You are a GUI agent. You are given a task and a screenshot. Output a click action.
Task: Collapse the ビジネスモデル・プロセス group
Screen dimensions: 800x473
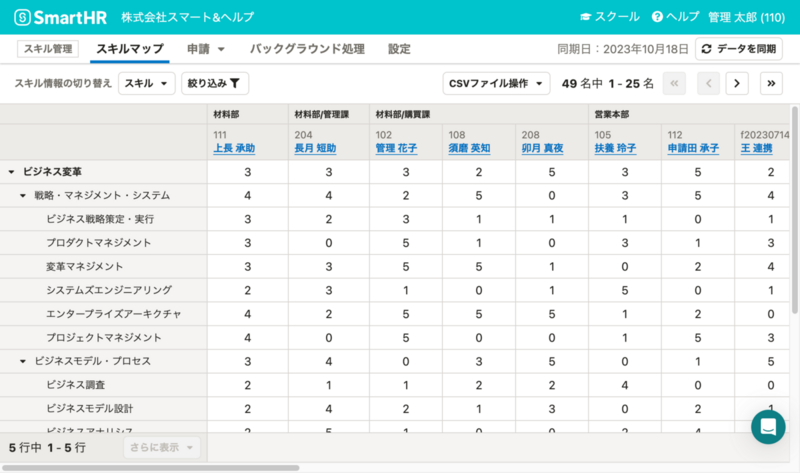click(22, 361)
